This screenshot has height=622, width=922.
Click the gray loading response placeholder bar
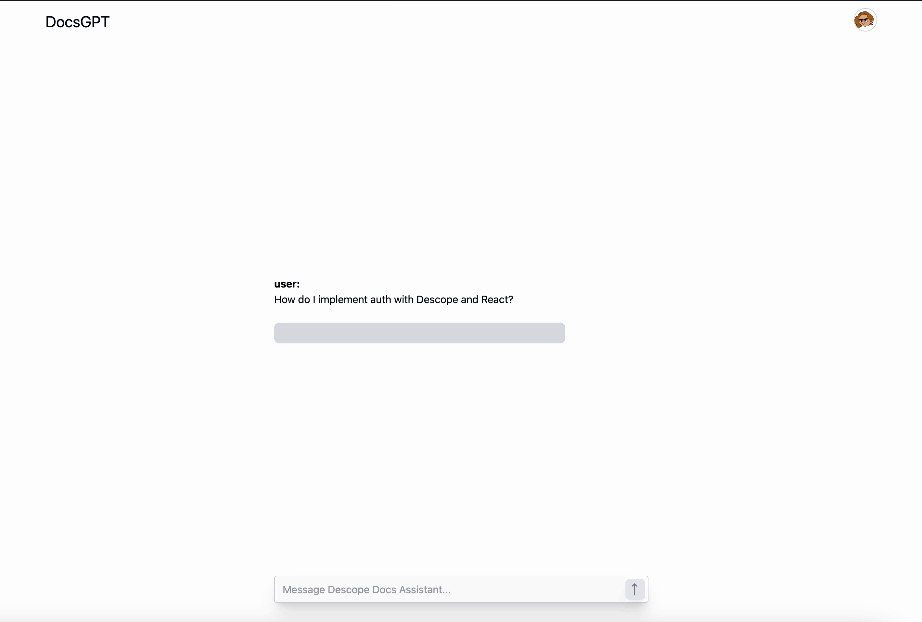[419, 333]
